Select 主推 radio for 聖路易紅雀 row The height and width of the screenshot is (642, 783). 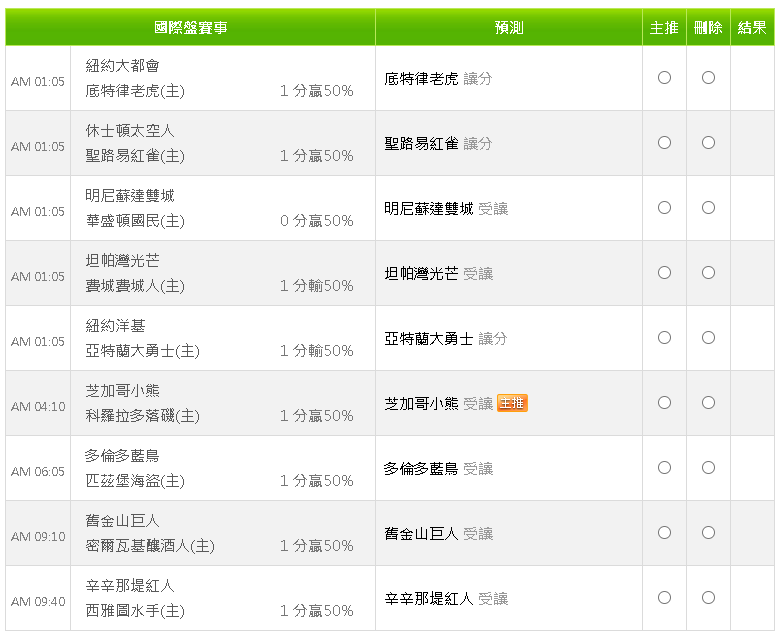click(664, 143)
